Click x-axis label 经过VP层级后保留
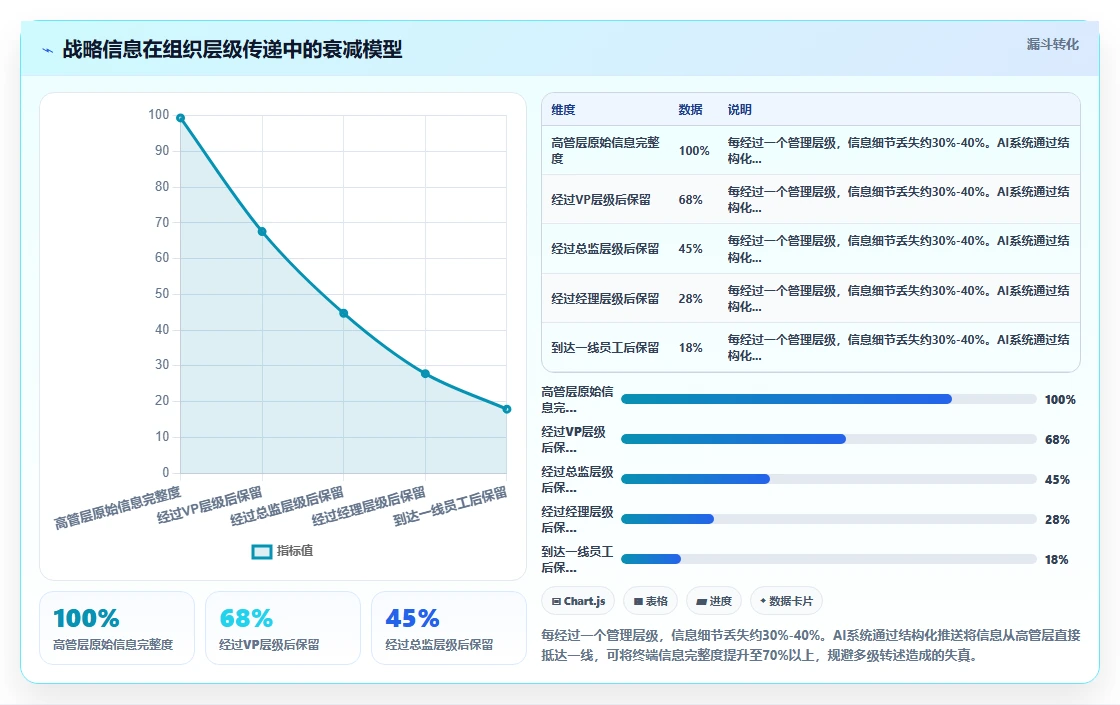The width and height of the screenshot is (1120, 705). tap(209, 505)
